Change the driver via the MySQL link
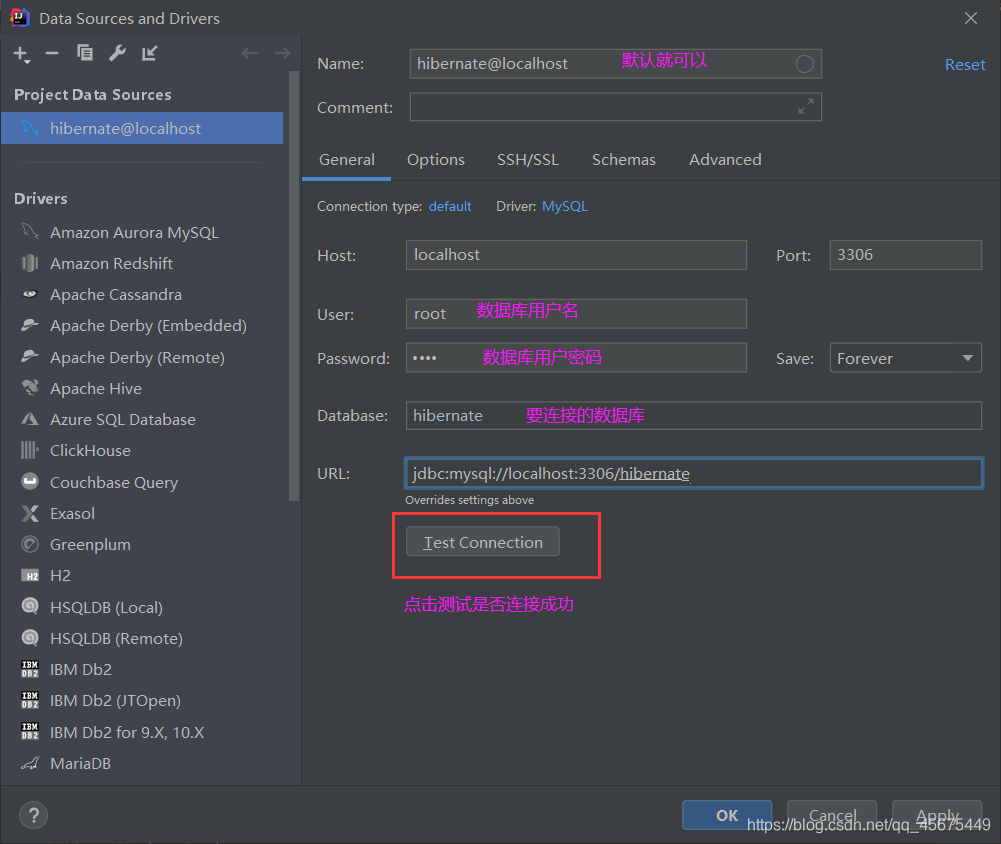This screenshot has height=844, width=1001. click(565, 206)
